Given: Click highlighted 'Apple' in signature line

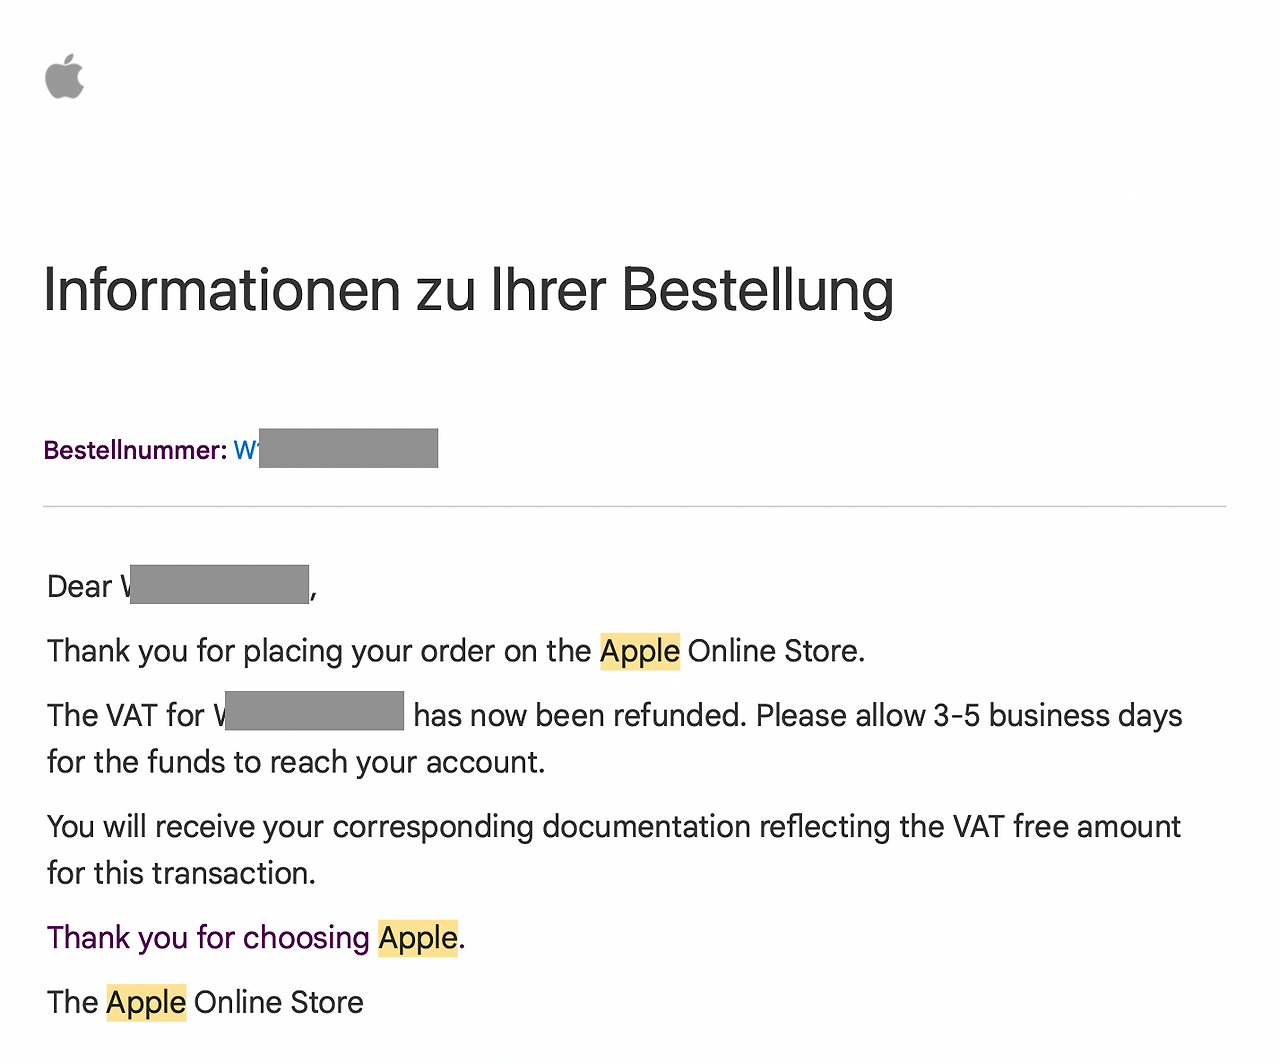Looking at the screenshot, I should (146, 1002).
